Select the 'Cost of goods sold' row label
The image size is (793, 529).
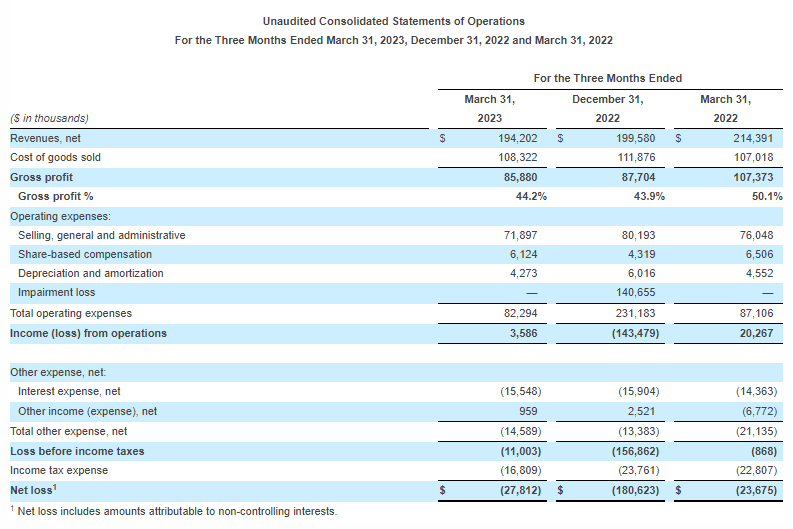[x=55, y=157]
